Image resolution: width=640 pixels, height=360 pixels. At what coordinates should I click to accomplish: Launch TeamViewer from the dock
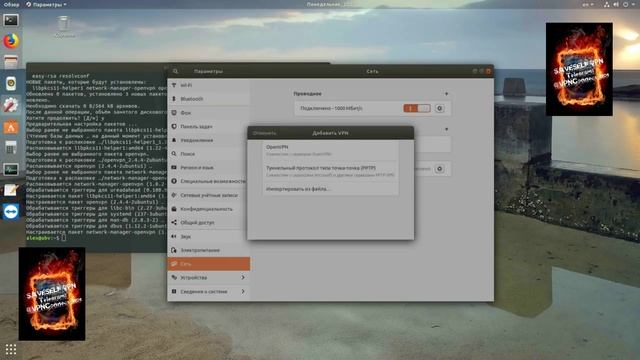click(x=11, y=211)
